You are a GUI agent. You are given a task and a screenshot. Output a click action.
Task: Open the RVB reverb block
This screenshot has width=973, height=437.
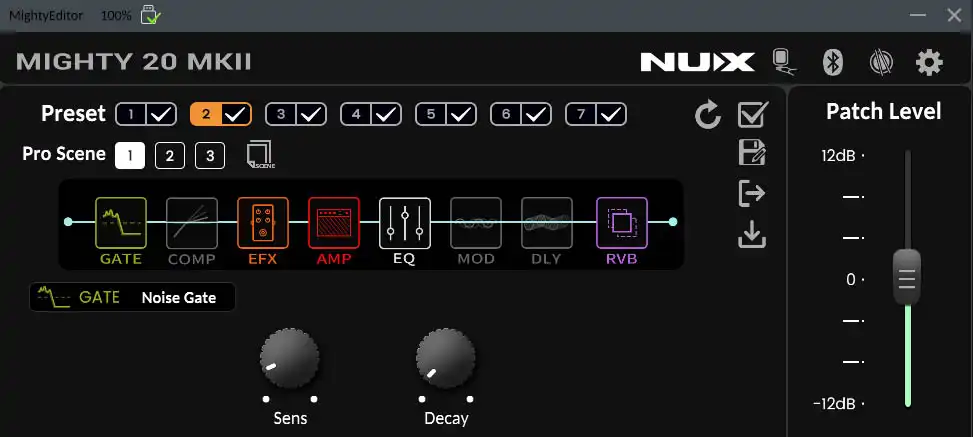pos(622,223)
